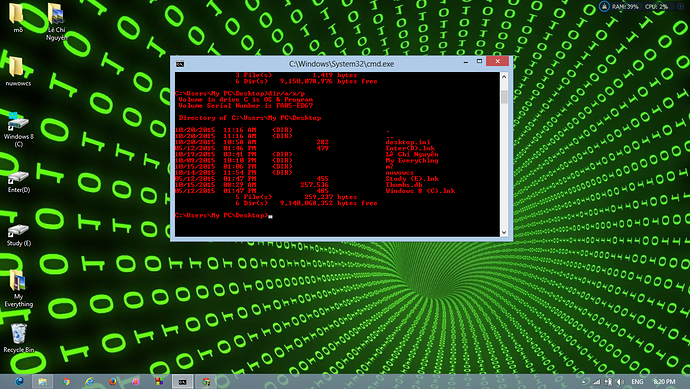Viewport: 690px width, 389px height.
Task: Click 'Windows 8 (C).lnk' in the listing
Action: click(x=420, y=191)
